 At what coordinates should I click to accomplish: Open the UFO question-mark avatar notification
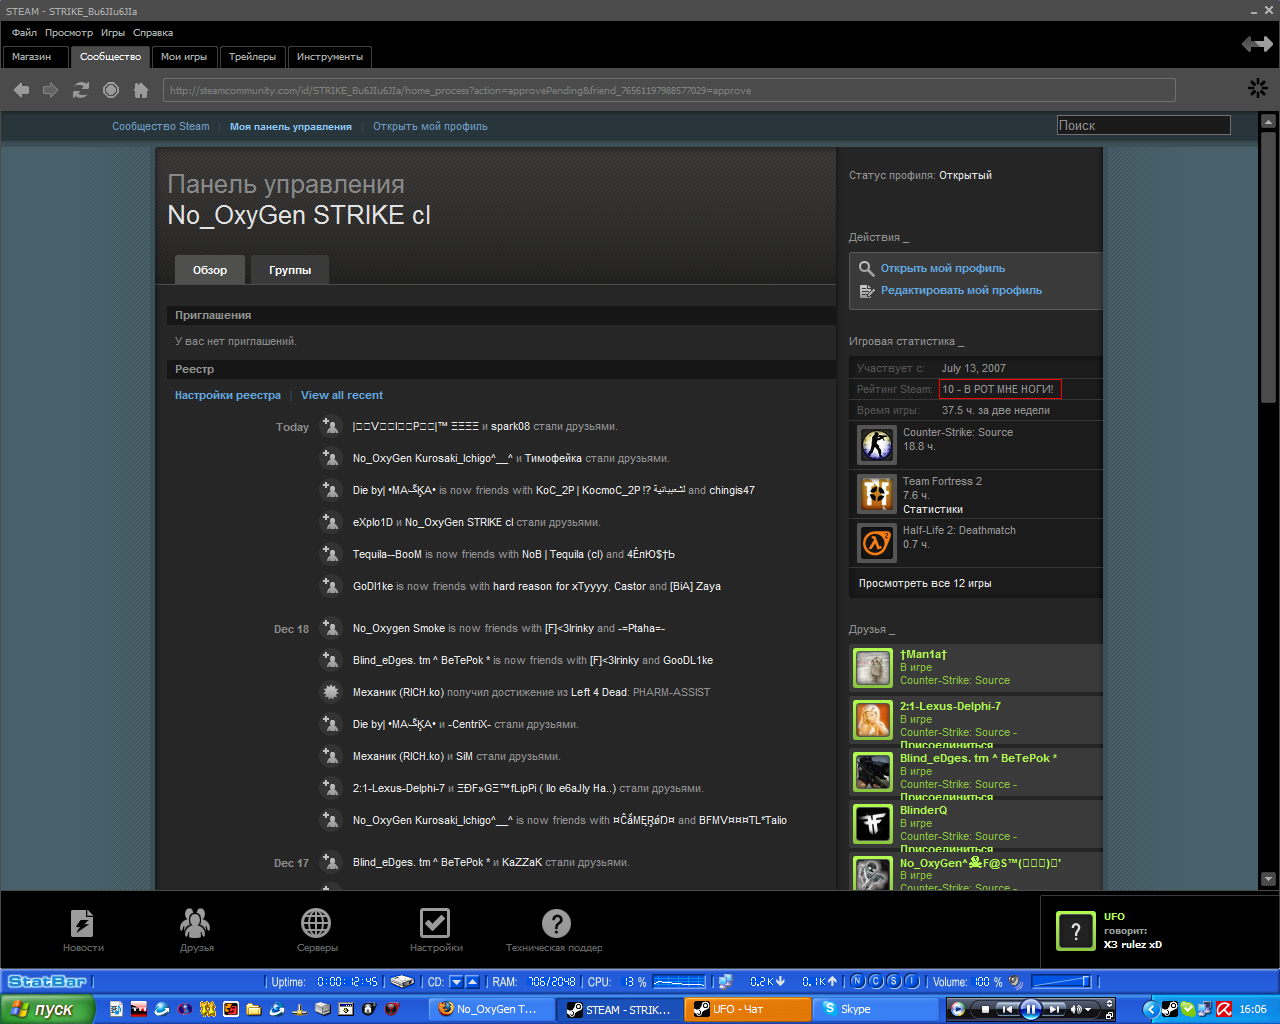coord(1076,931)
